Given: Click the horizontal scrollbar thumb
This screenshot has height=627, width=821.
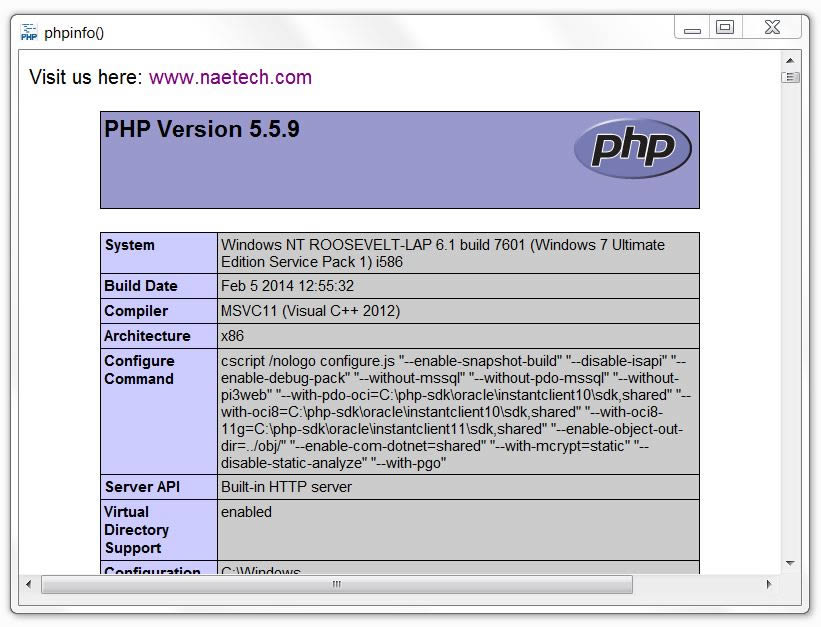Looking at the screenshot, I should pos(336,584).
